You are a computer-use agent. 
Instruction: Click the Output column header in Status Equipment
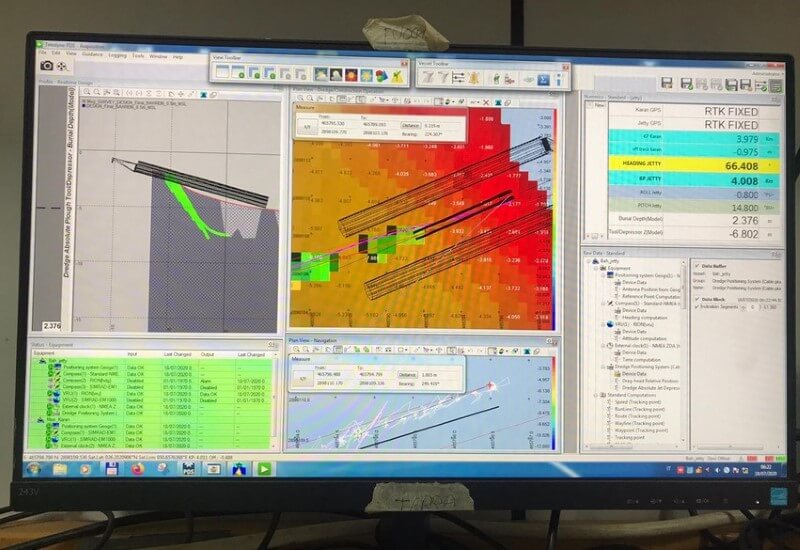(x=207, y=354)
